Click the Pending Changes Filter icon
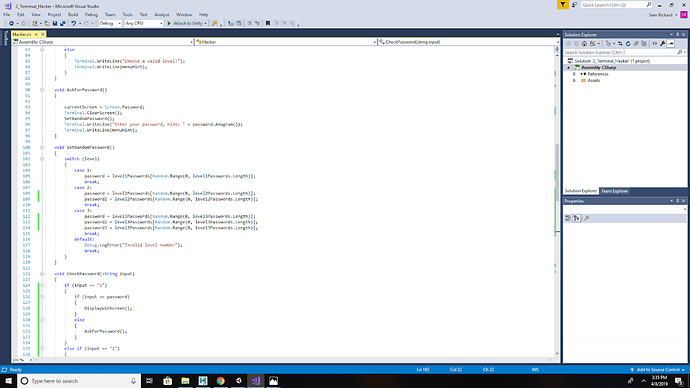690x388 pixels. [609, 44]
